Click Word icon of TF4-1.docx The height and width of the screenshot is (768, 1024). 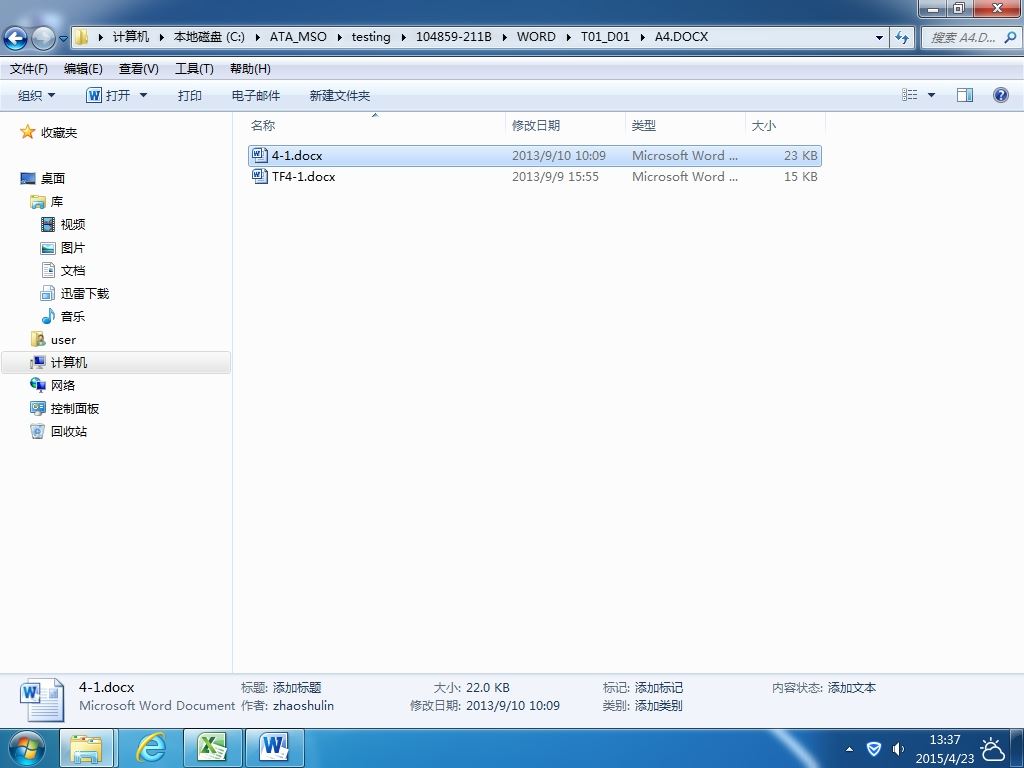tap(259, 176)
